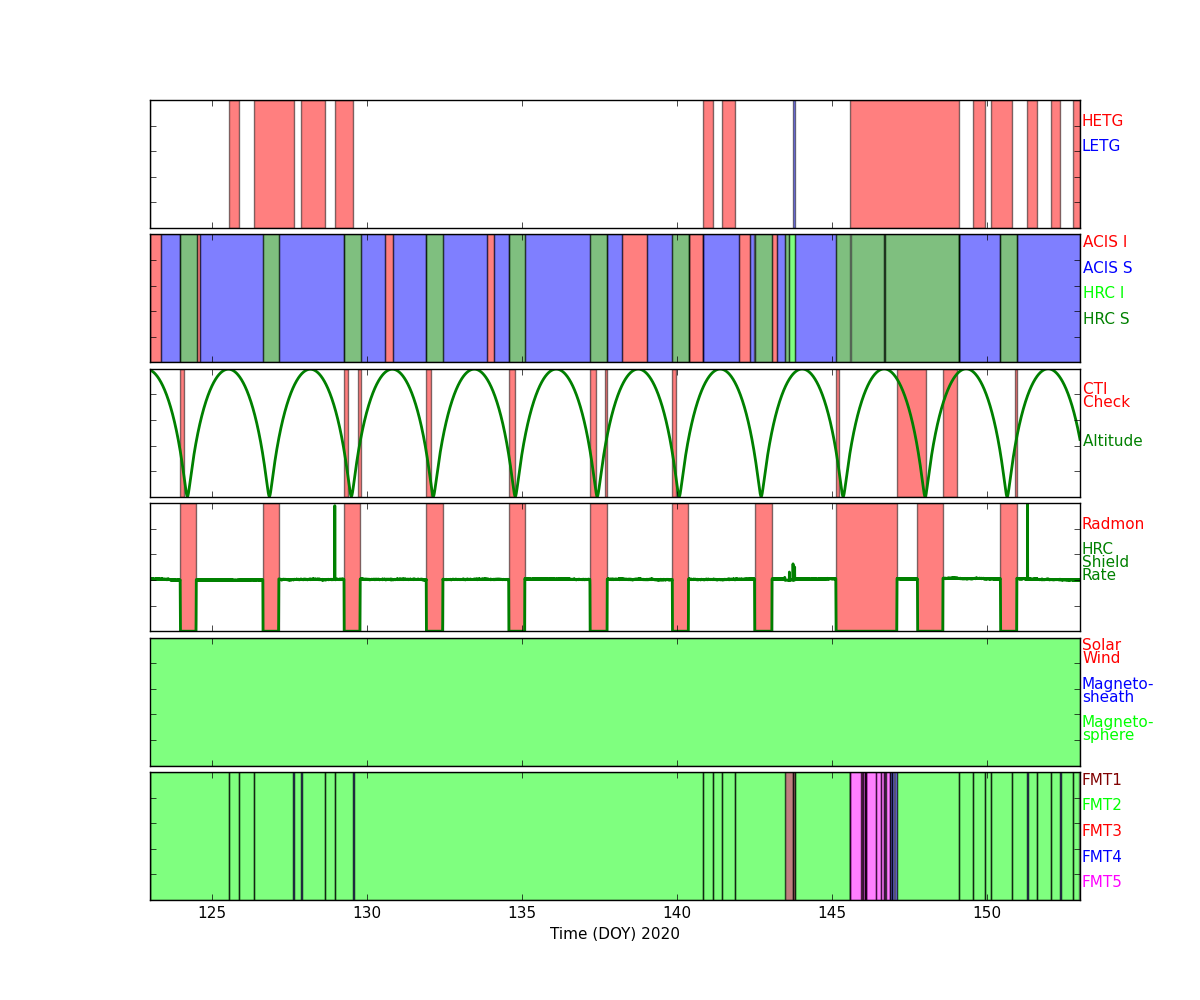Click the CTI Check label
Screen dimensions: 1200x1000
tap(1105, 396)
